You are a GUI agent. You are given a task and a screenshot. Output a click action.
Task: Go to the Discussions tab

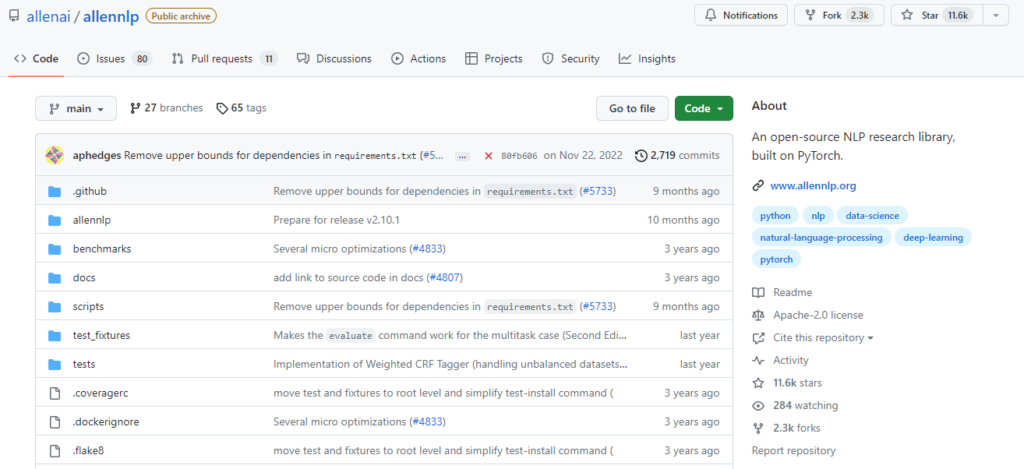coord(334,59)
